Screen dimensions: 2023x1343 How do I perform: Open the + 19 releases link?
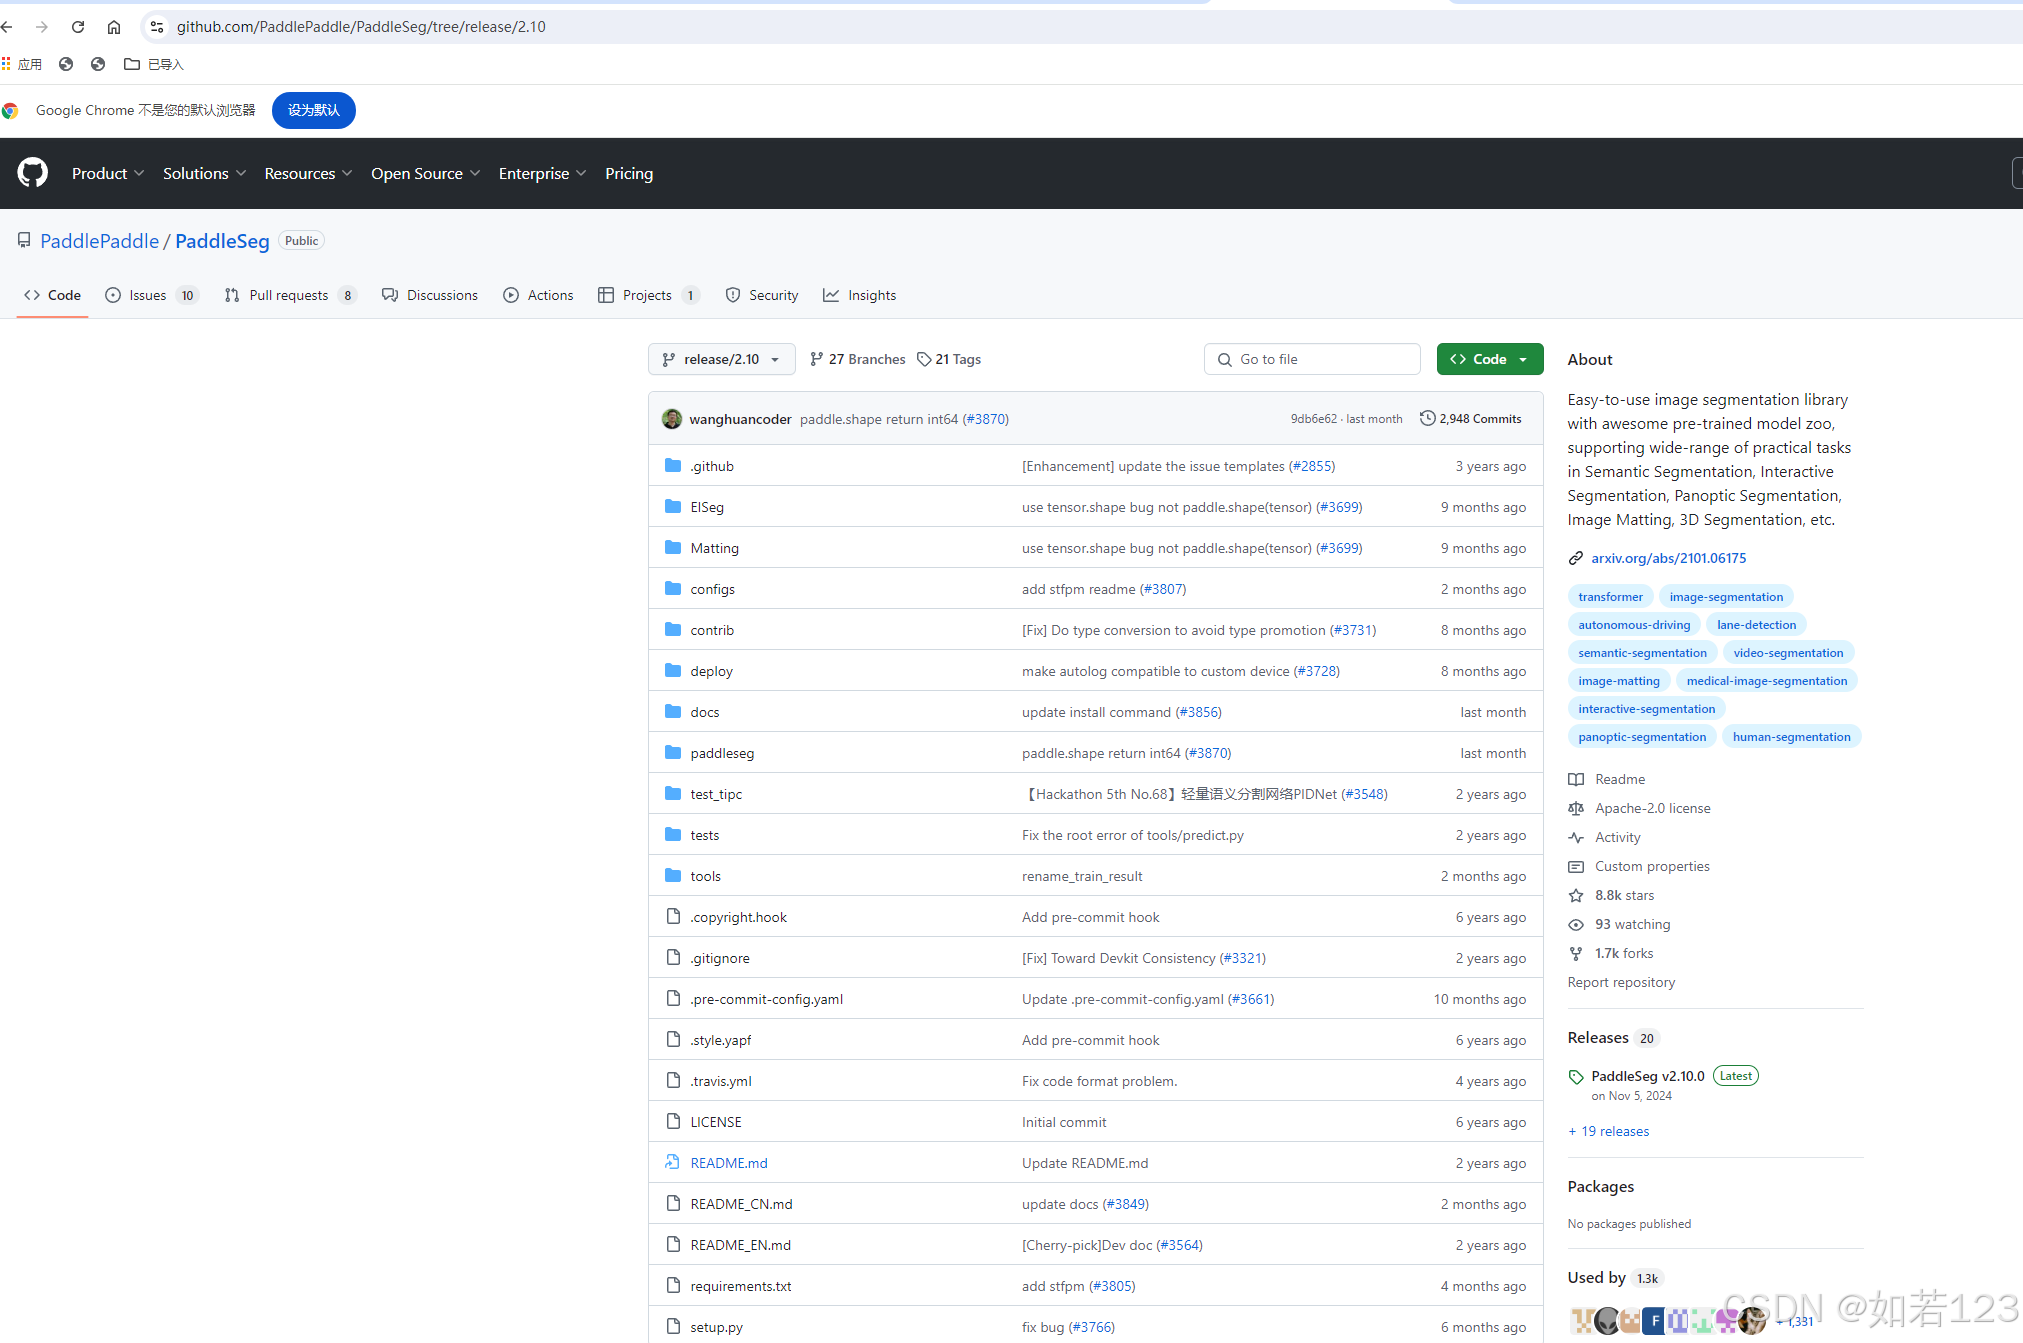[1609, 1131]
